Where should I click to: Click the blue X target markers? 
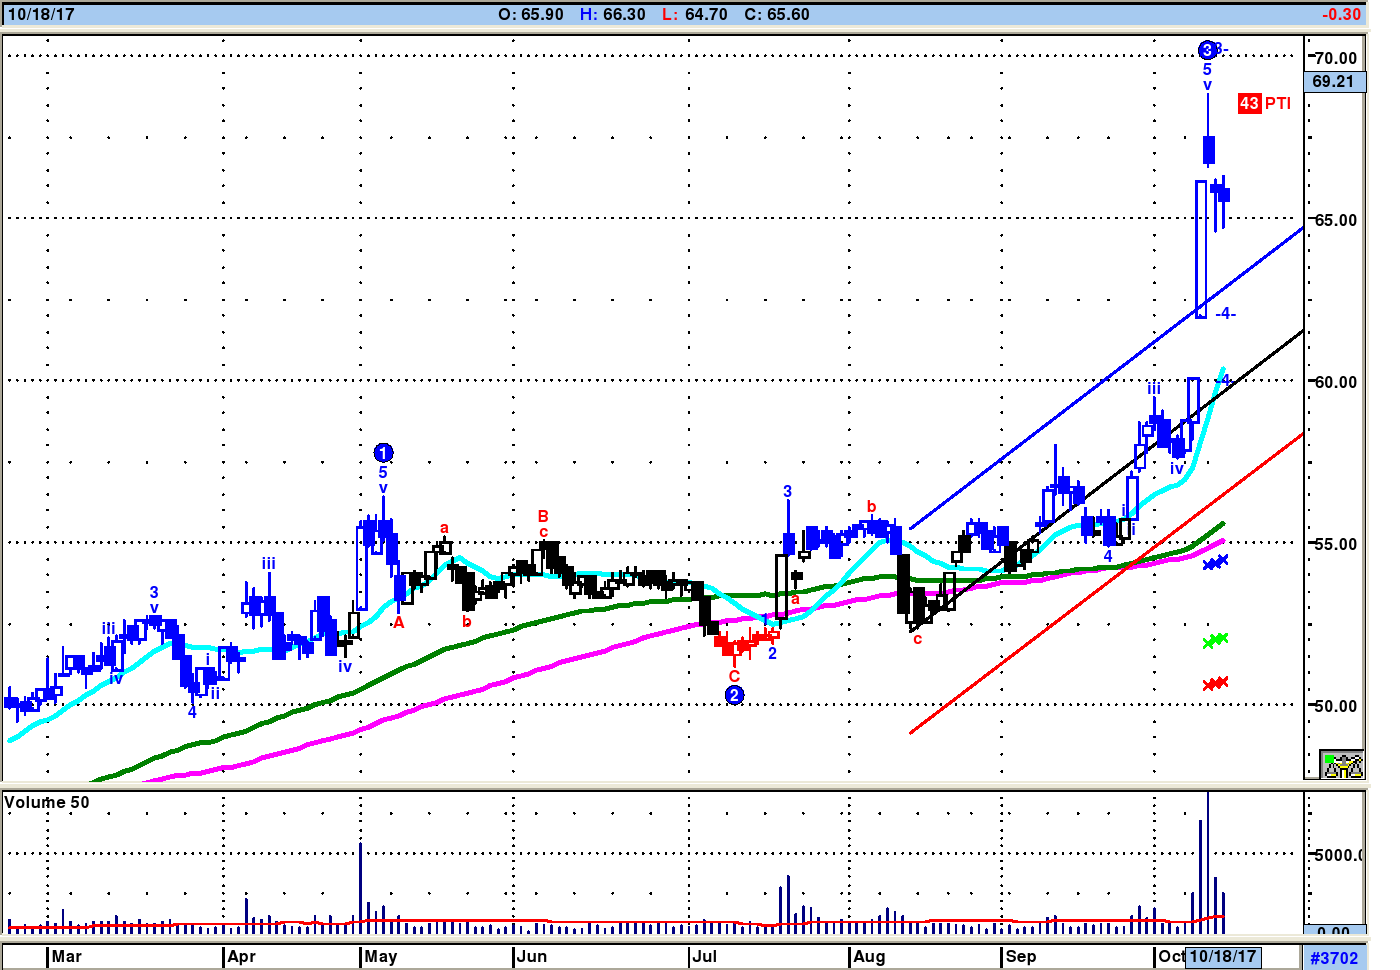1215,563
